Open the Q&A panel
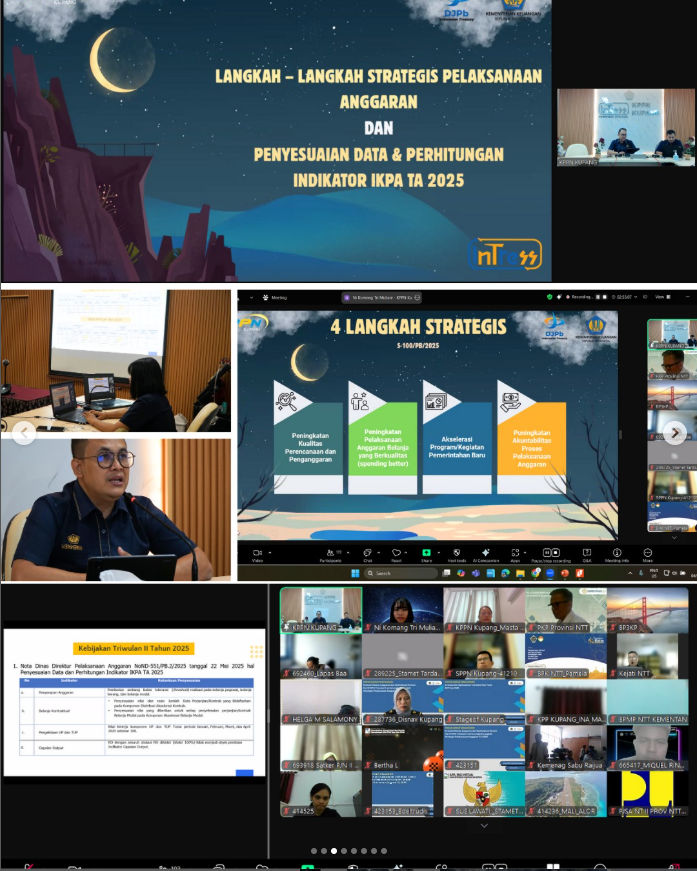Screen dimensions: 697x871 coord(586,553)
